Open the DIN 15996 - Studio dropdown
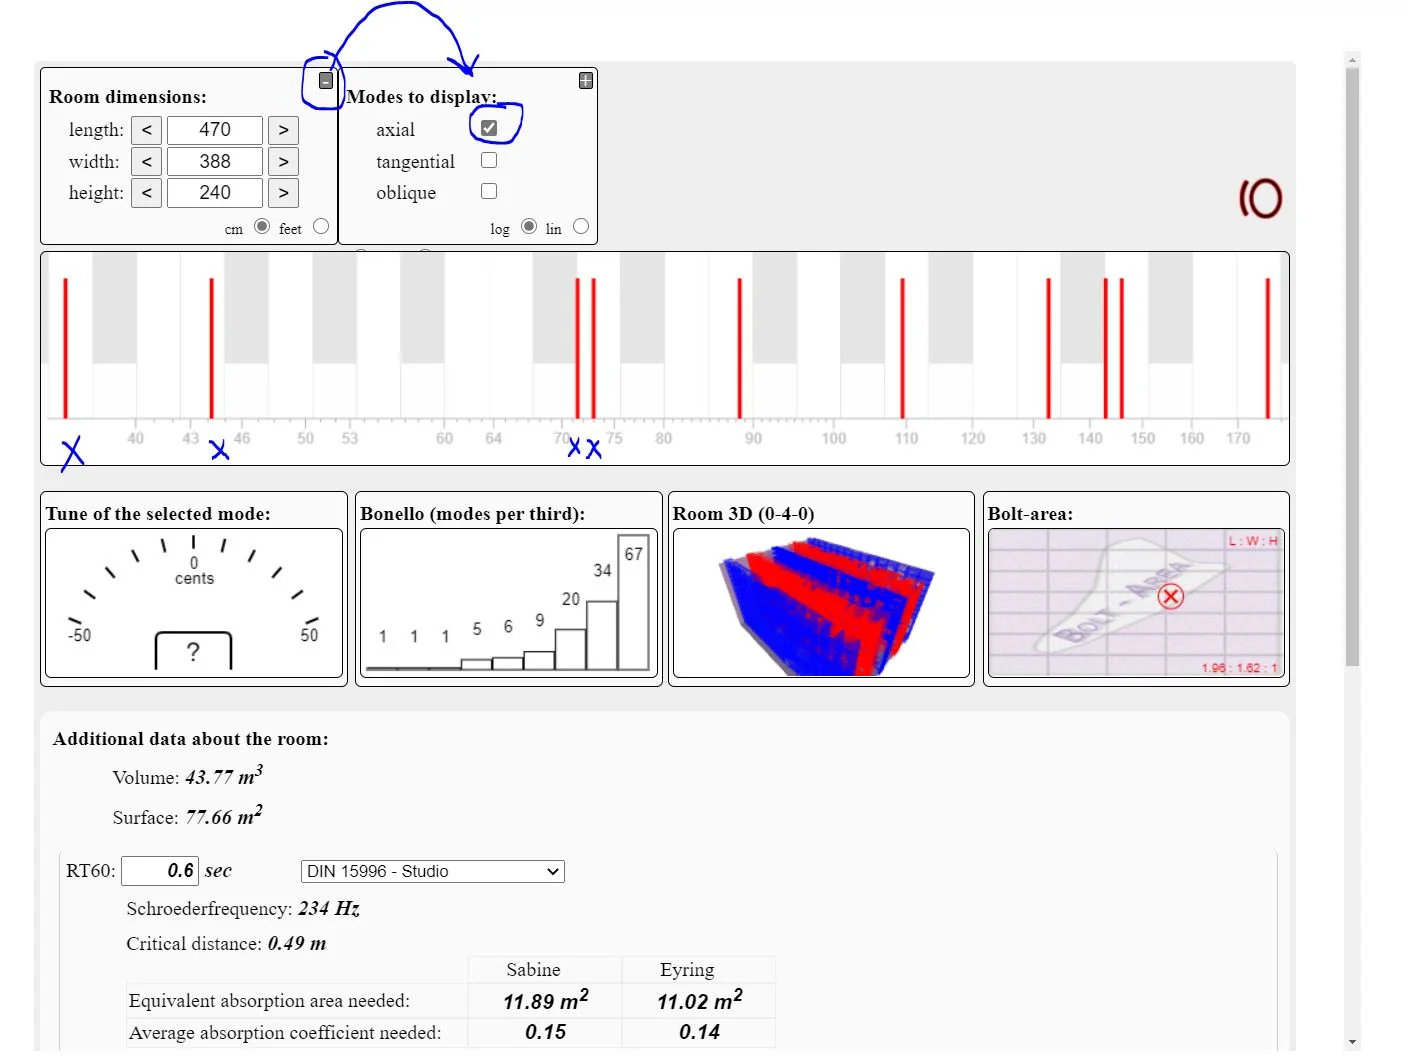 [433, 871]
